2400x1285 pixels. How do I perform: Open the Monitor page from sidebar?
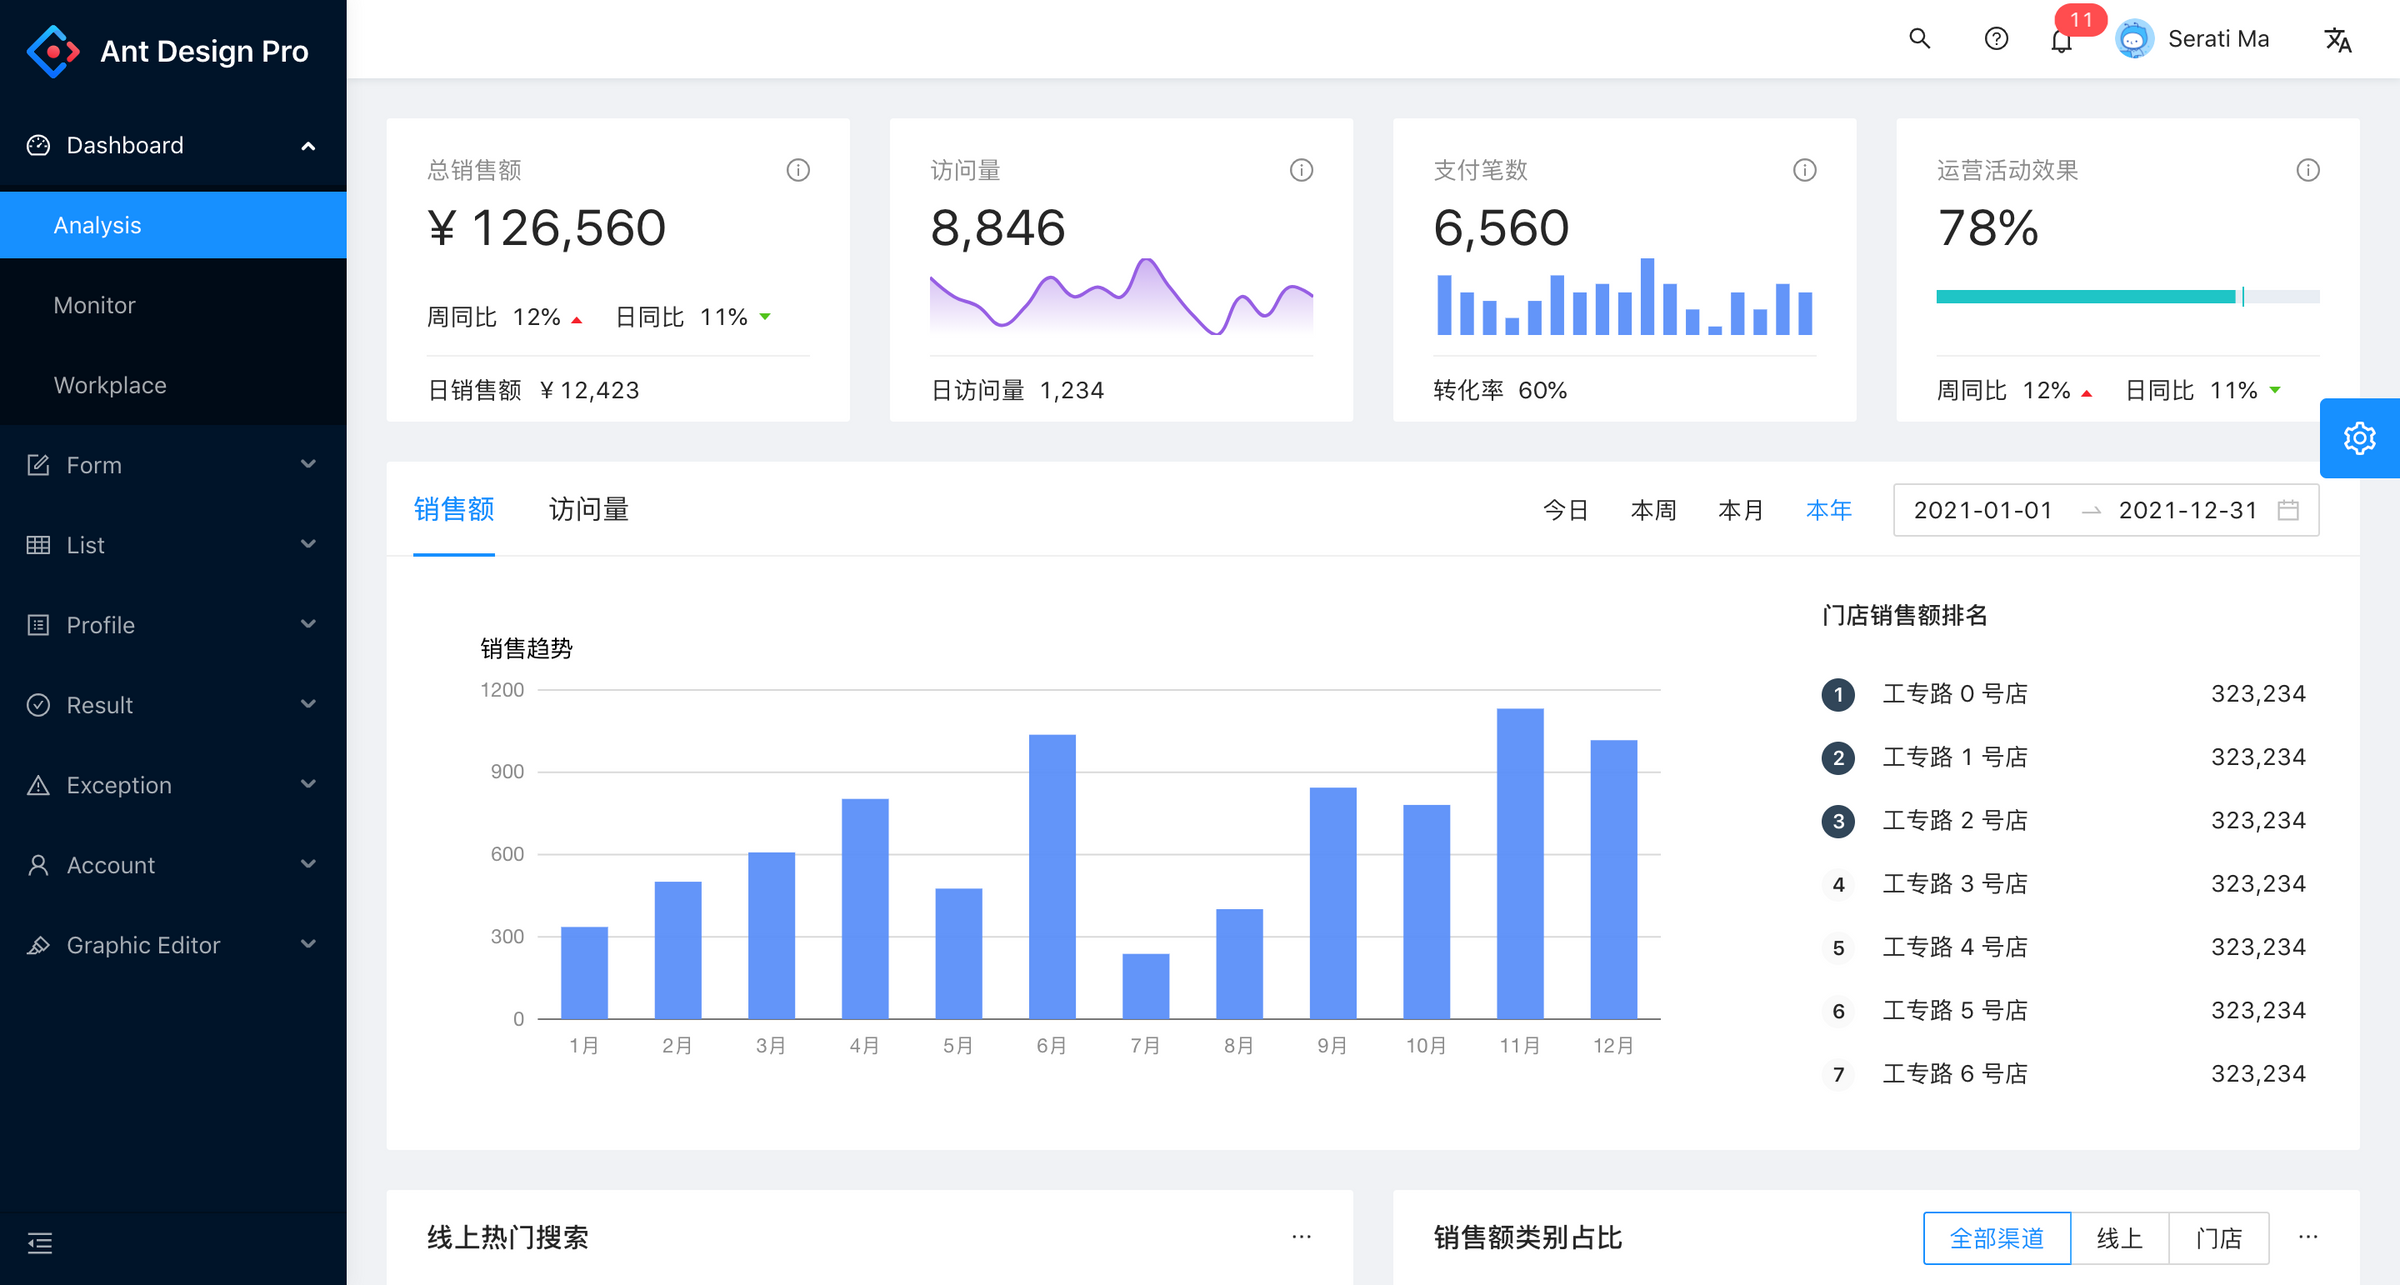coord(94,304)
